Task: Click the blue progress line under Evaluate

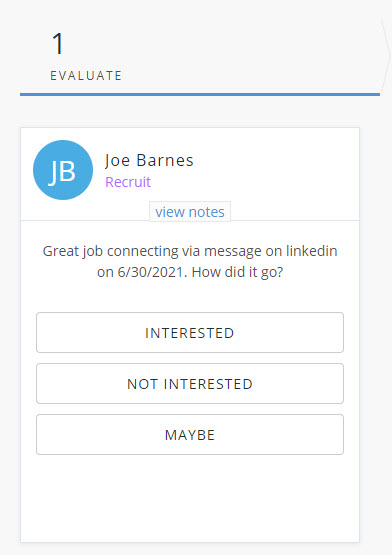Action: click(200, 95)
